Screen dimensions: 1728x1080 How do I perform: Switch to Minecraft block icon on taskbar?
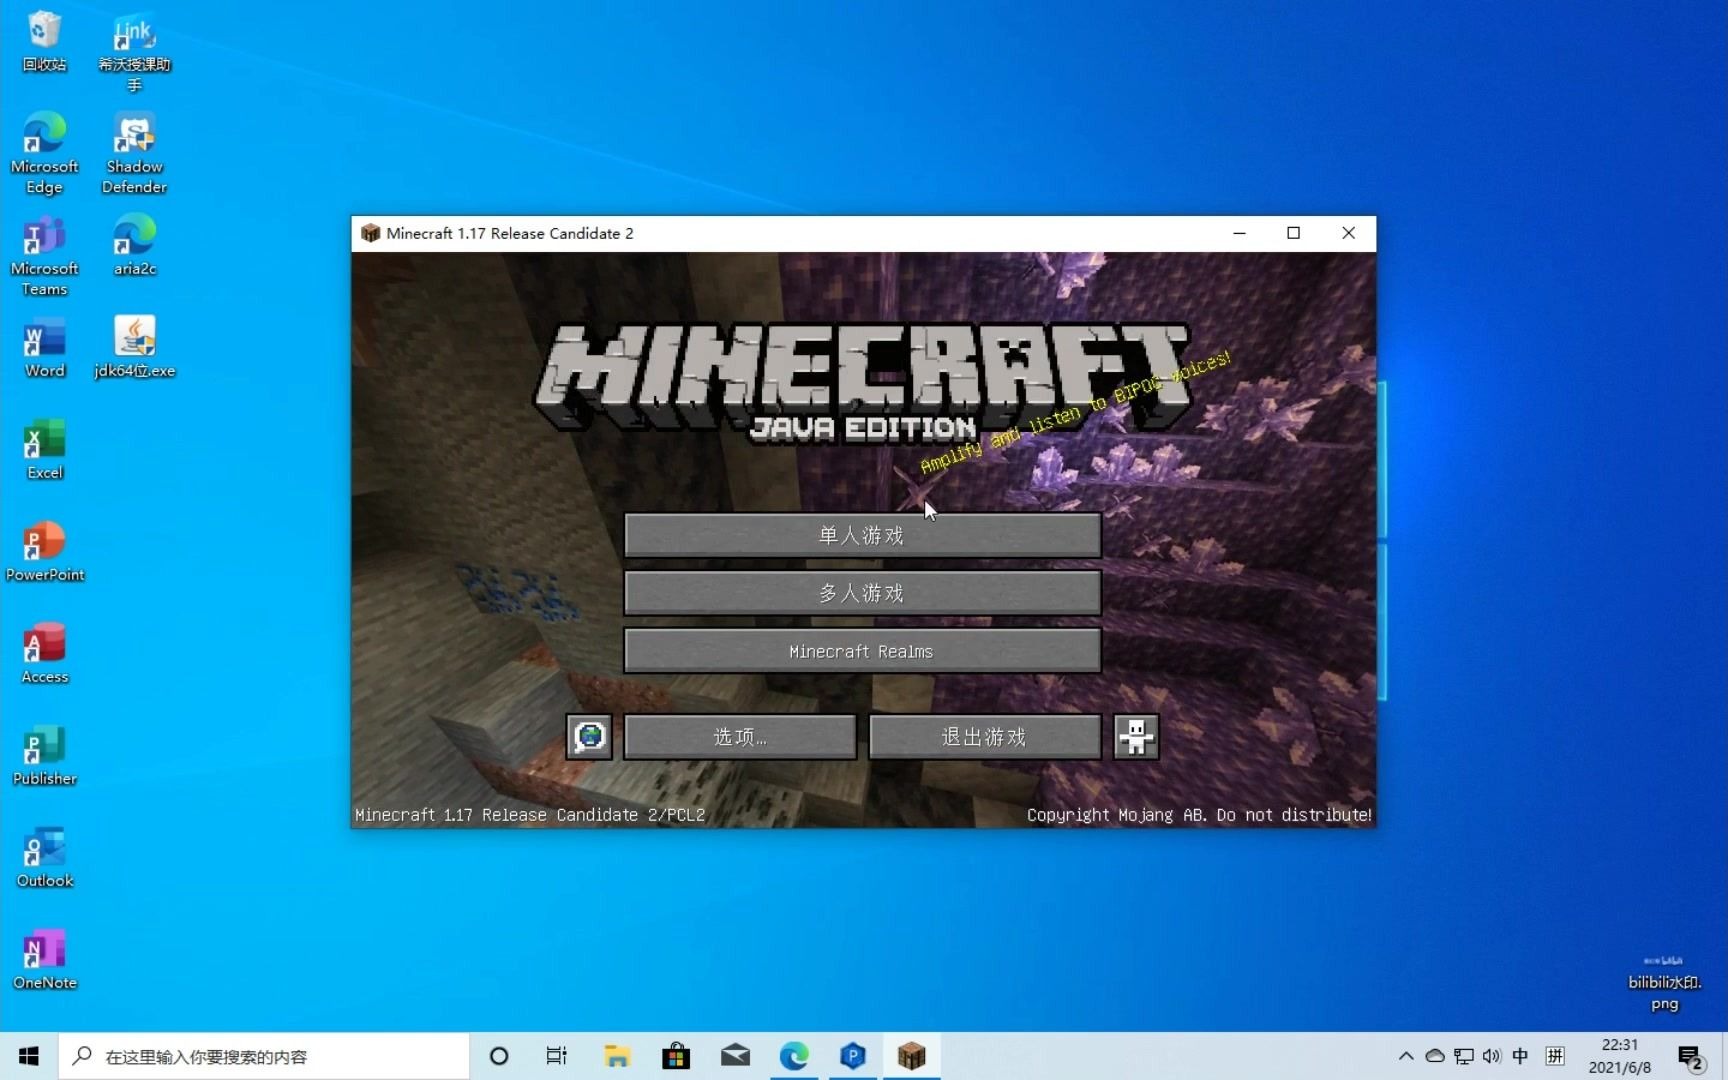point(912,1056)
